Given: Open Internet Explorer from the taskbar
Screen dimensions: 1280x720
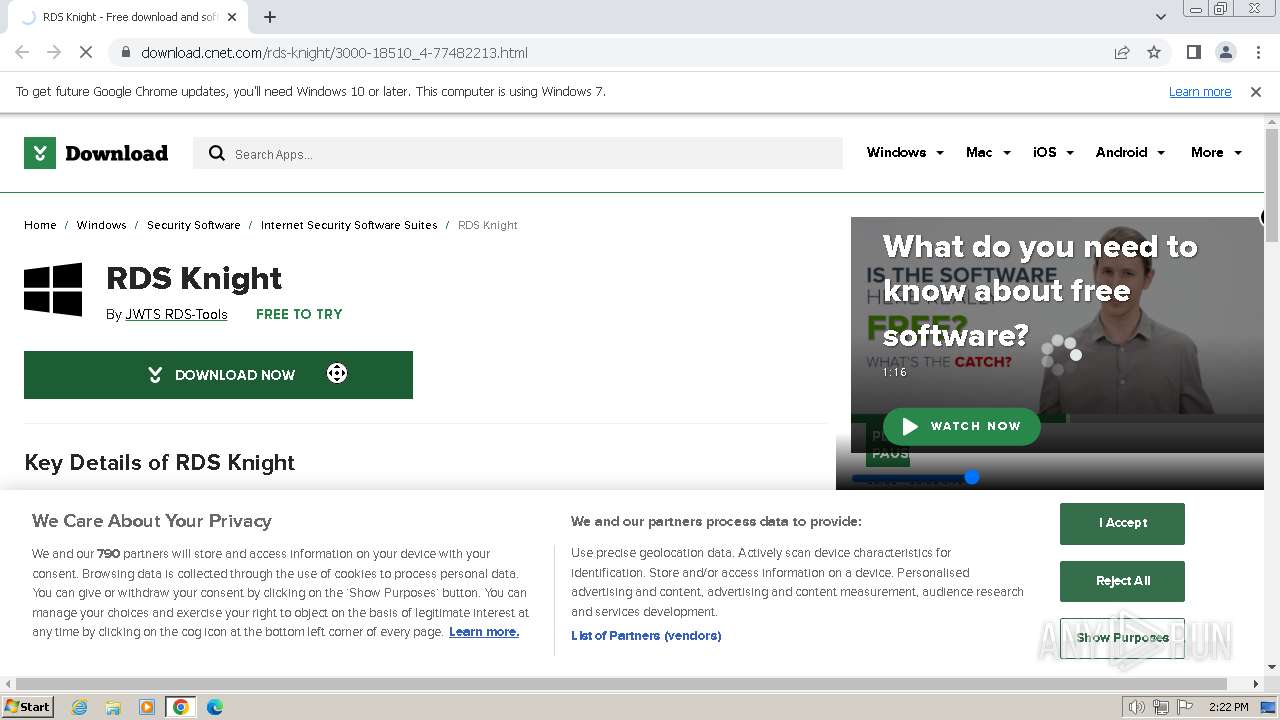Looking at the screenshot, I should (x=79, y=707).
